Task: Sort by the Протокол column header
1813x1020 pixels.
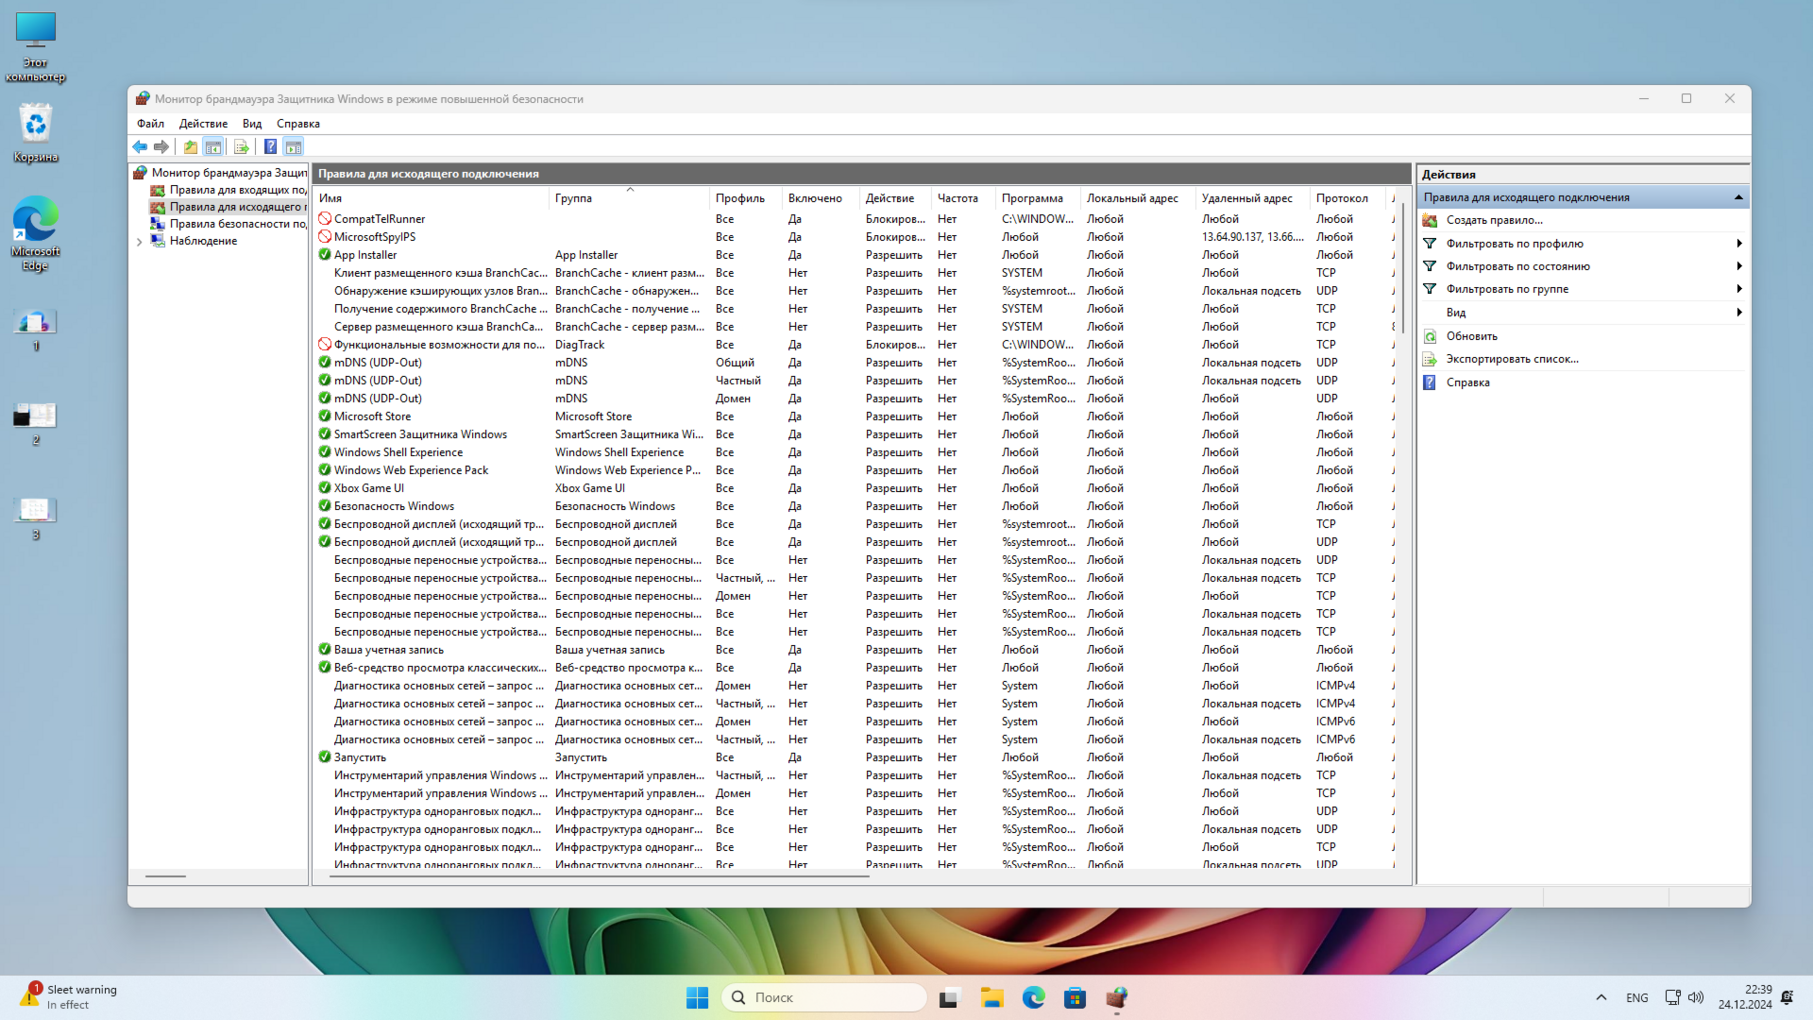Action: pos(1347,198)
